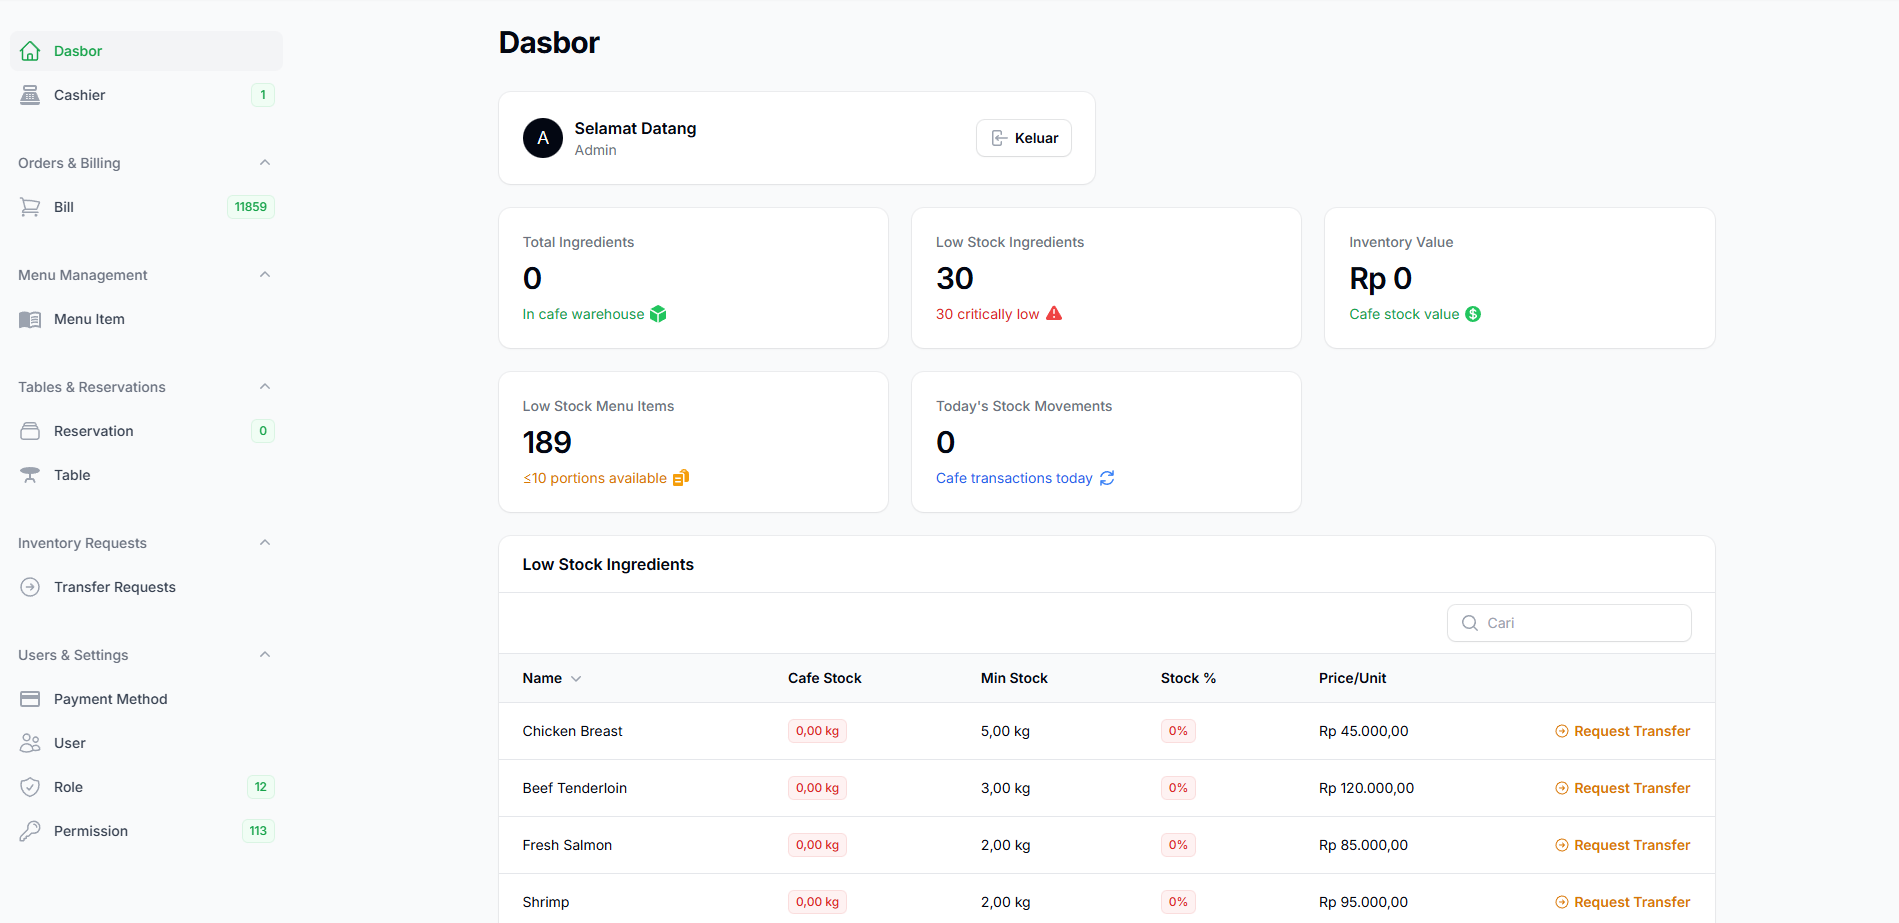Click the Role shield icon

tap(30, 787)
